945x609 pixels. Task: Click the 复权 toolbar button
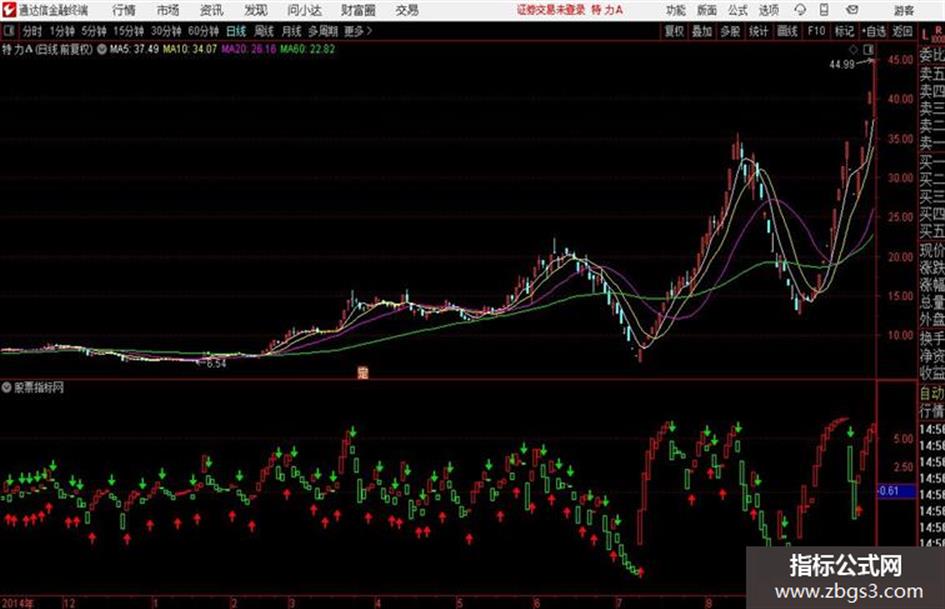(x=674, y=31)
